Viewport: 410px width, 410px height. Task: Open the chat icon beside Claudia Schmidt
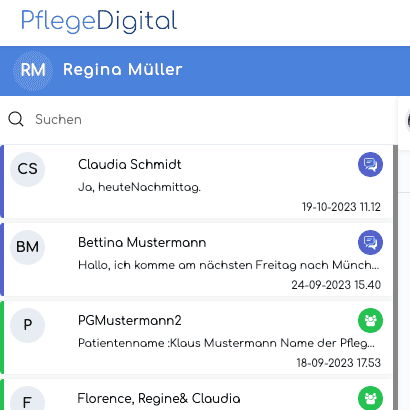[x=370, y=164]
